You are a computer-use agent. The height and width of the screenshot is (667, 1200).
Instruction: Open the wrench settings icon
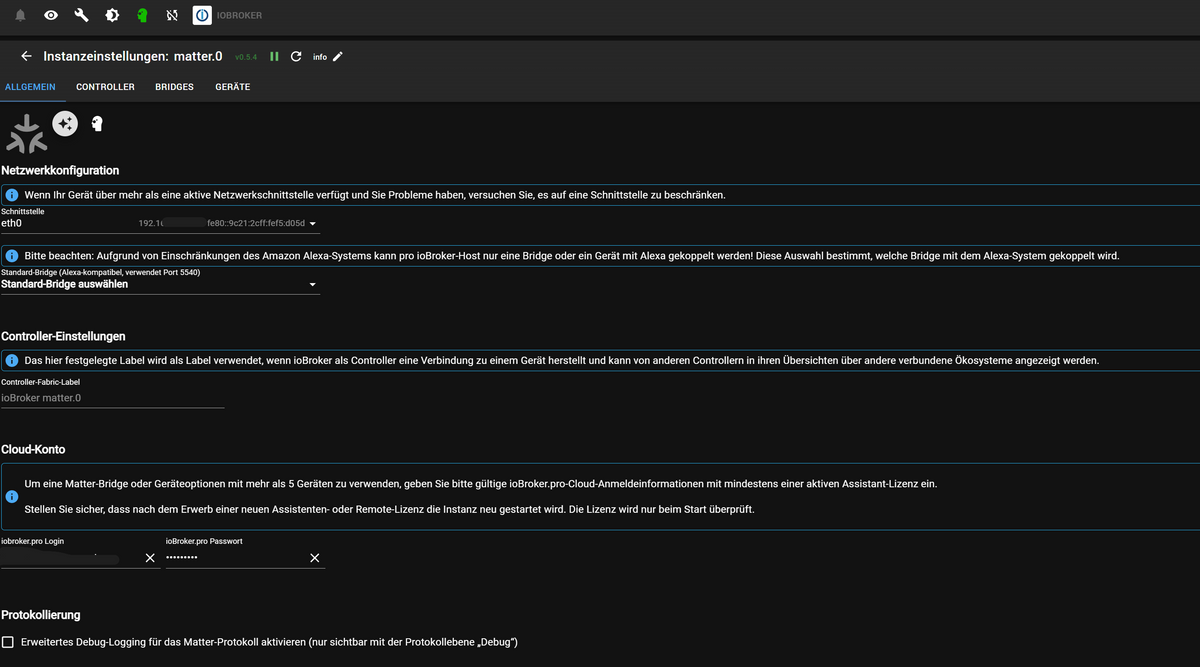click(82, 16)
